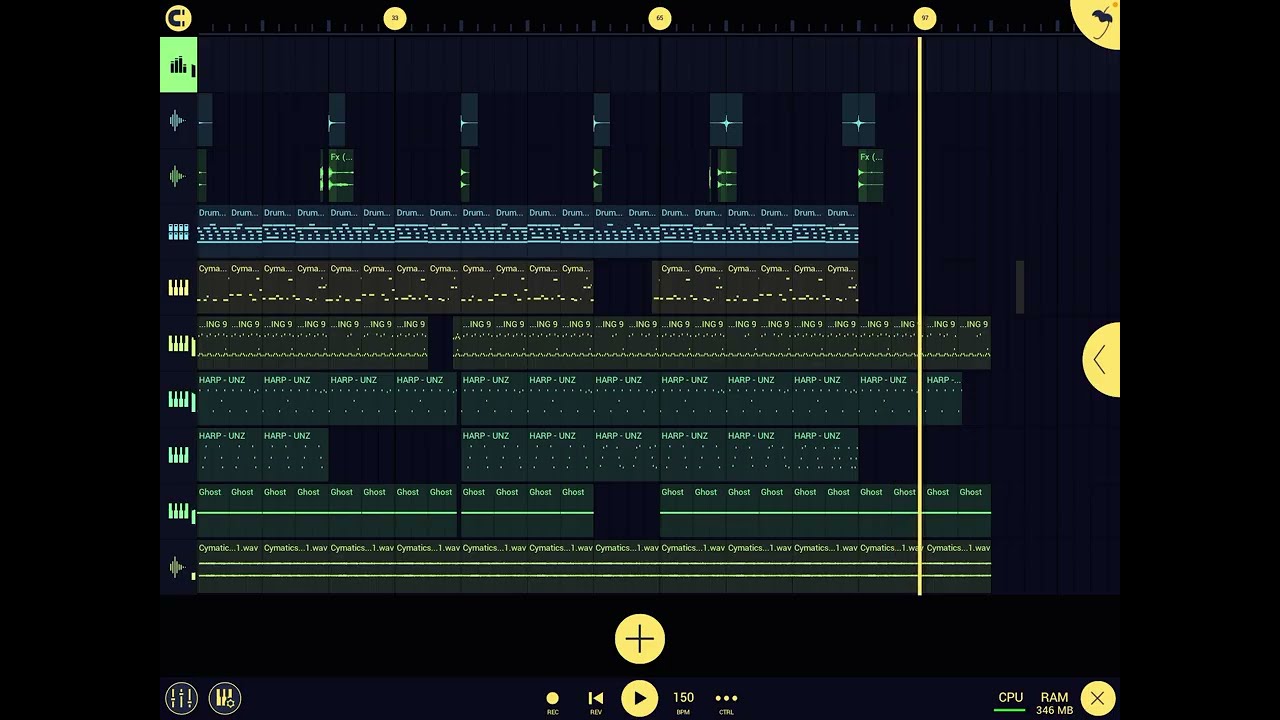Click the CPU usage meter
The width and height of the screenshot is (1280, 720).
[x=1010, y=701]
